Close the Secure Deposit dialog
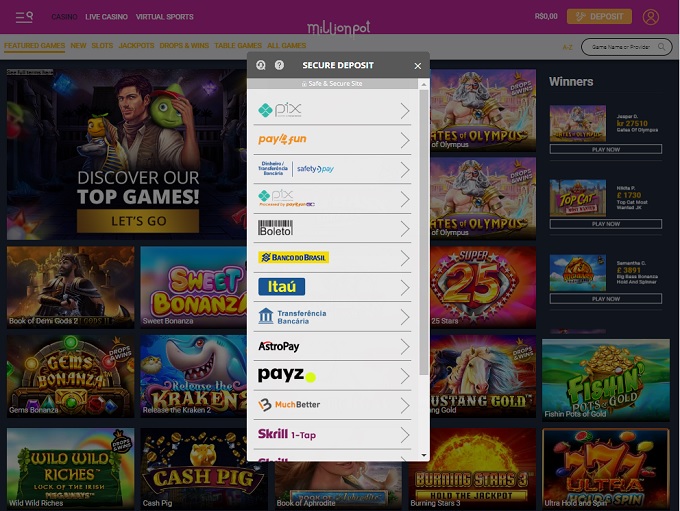The image size is (680, 511). [418, 66]
